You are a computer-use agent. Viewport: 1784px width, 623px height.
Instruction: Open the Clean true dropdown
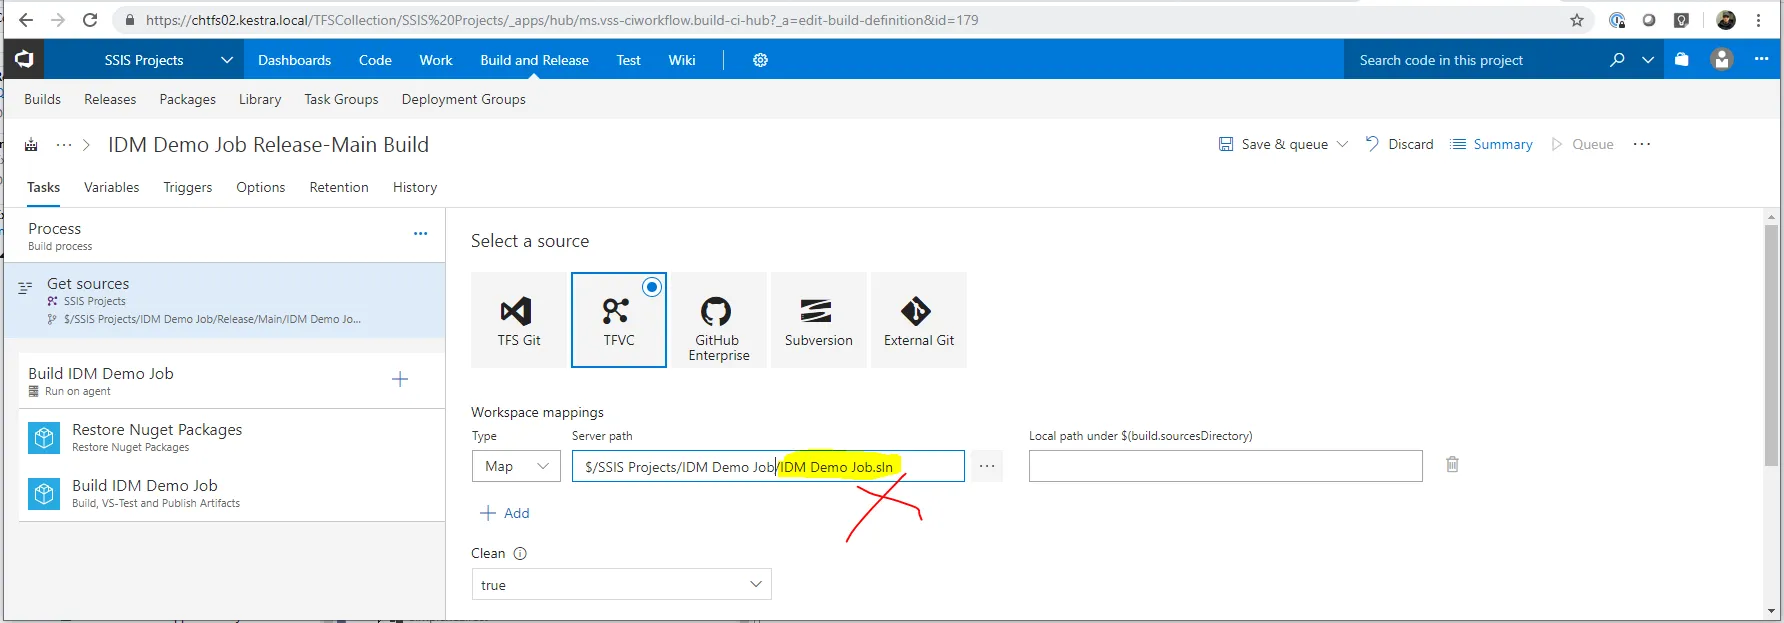[621, 584]
